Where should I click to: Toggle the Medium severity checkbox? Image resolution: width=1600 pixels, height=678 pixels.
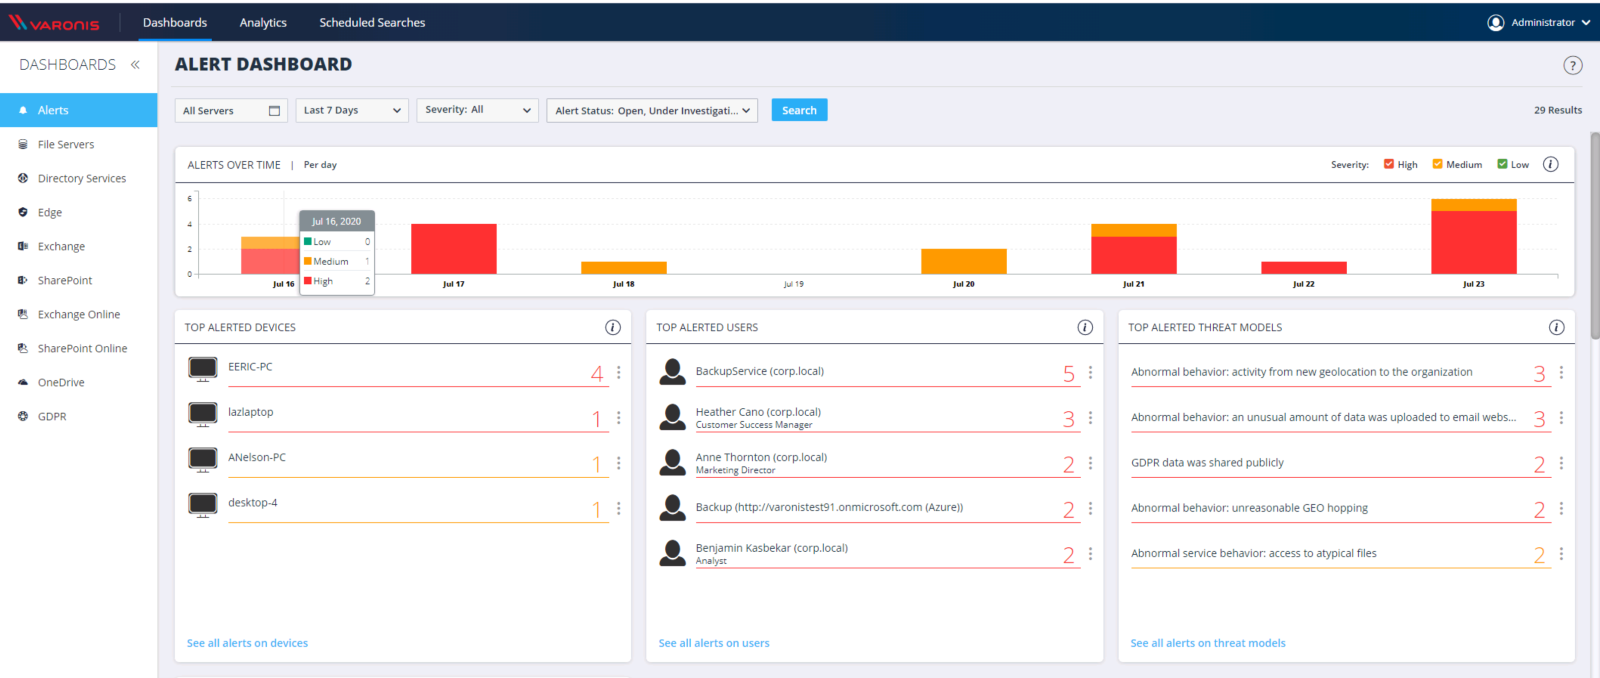[1438, 164]
